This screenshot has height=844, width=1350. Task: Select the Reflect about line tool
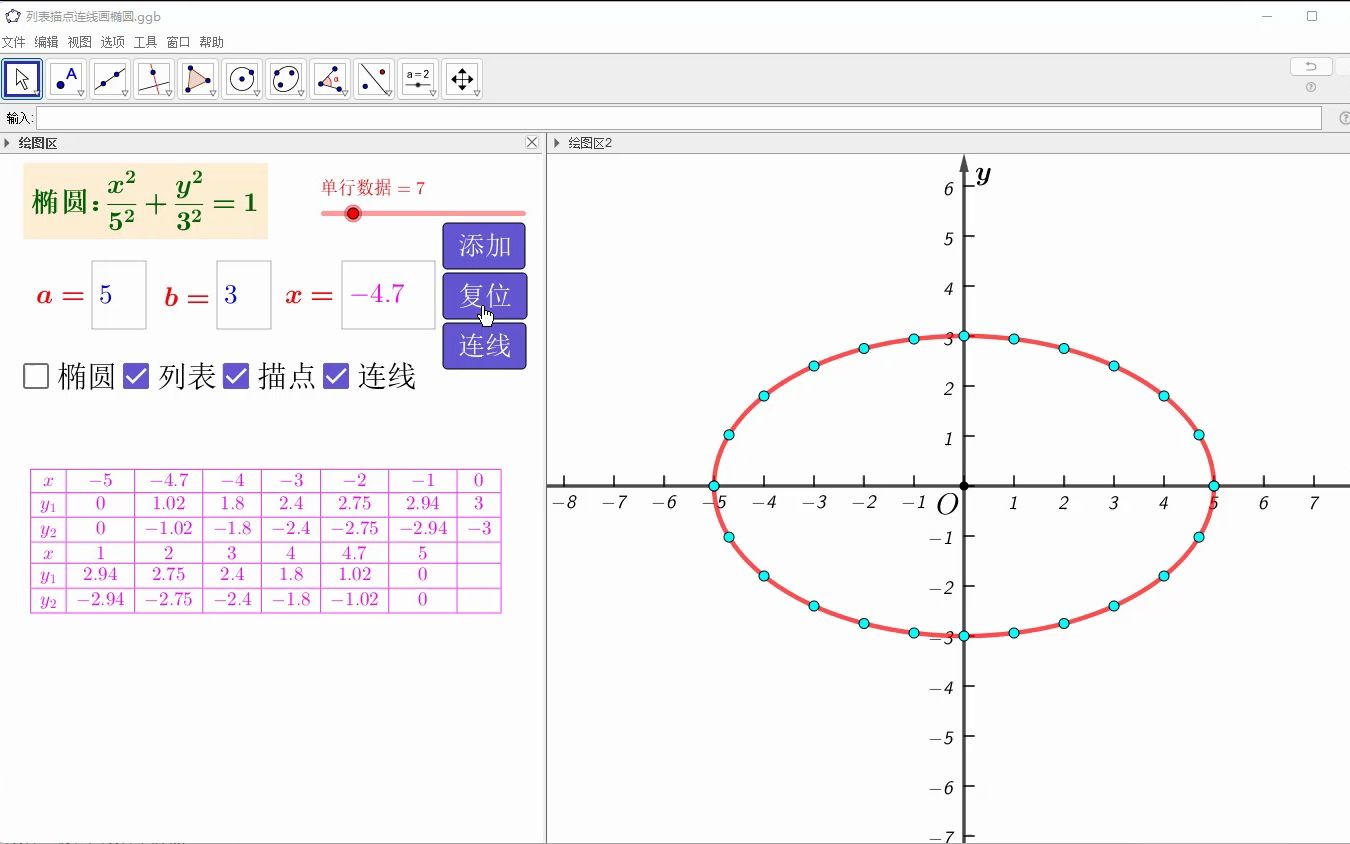[x=374, y=79]
